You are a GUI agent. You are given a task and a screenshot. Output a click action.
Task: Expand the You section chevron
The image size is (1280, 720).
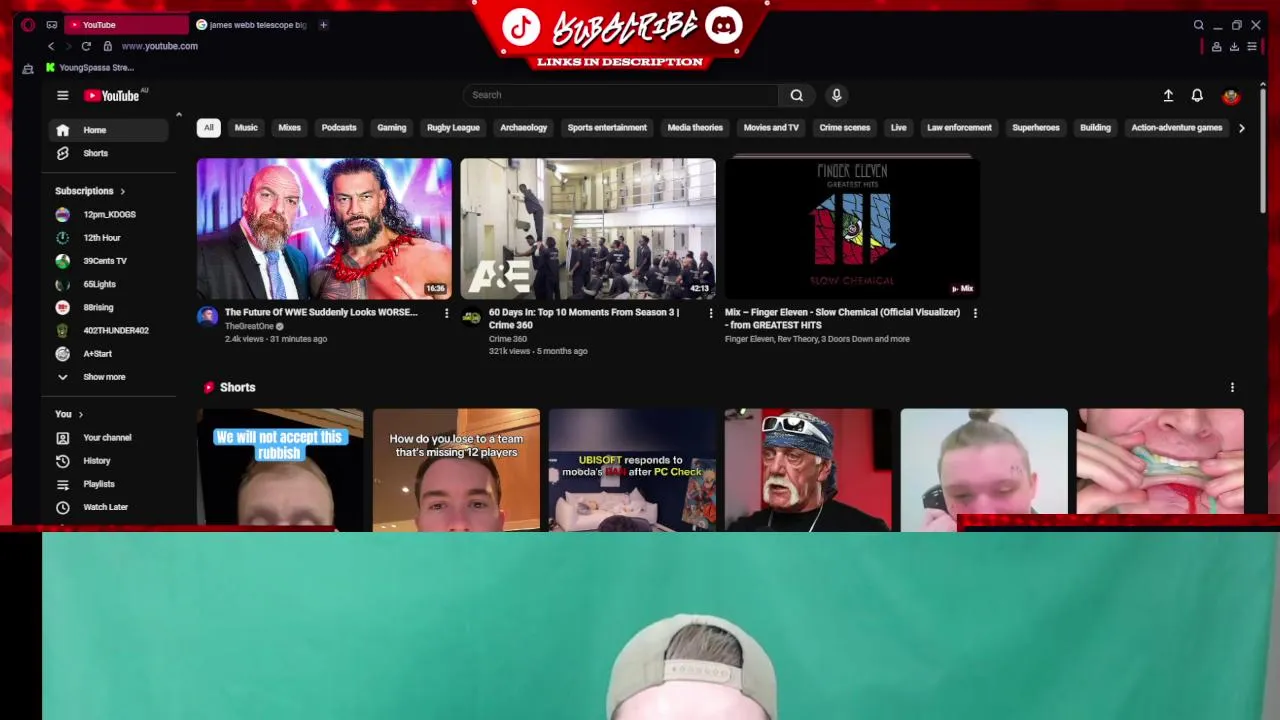coord(81,414)
